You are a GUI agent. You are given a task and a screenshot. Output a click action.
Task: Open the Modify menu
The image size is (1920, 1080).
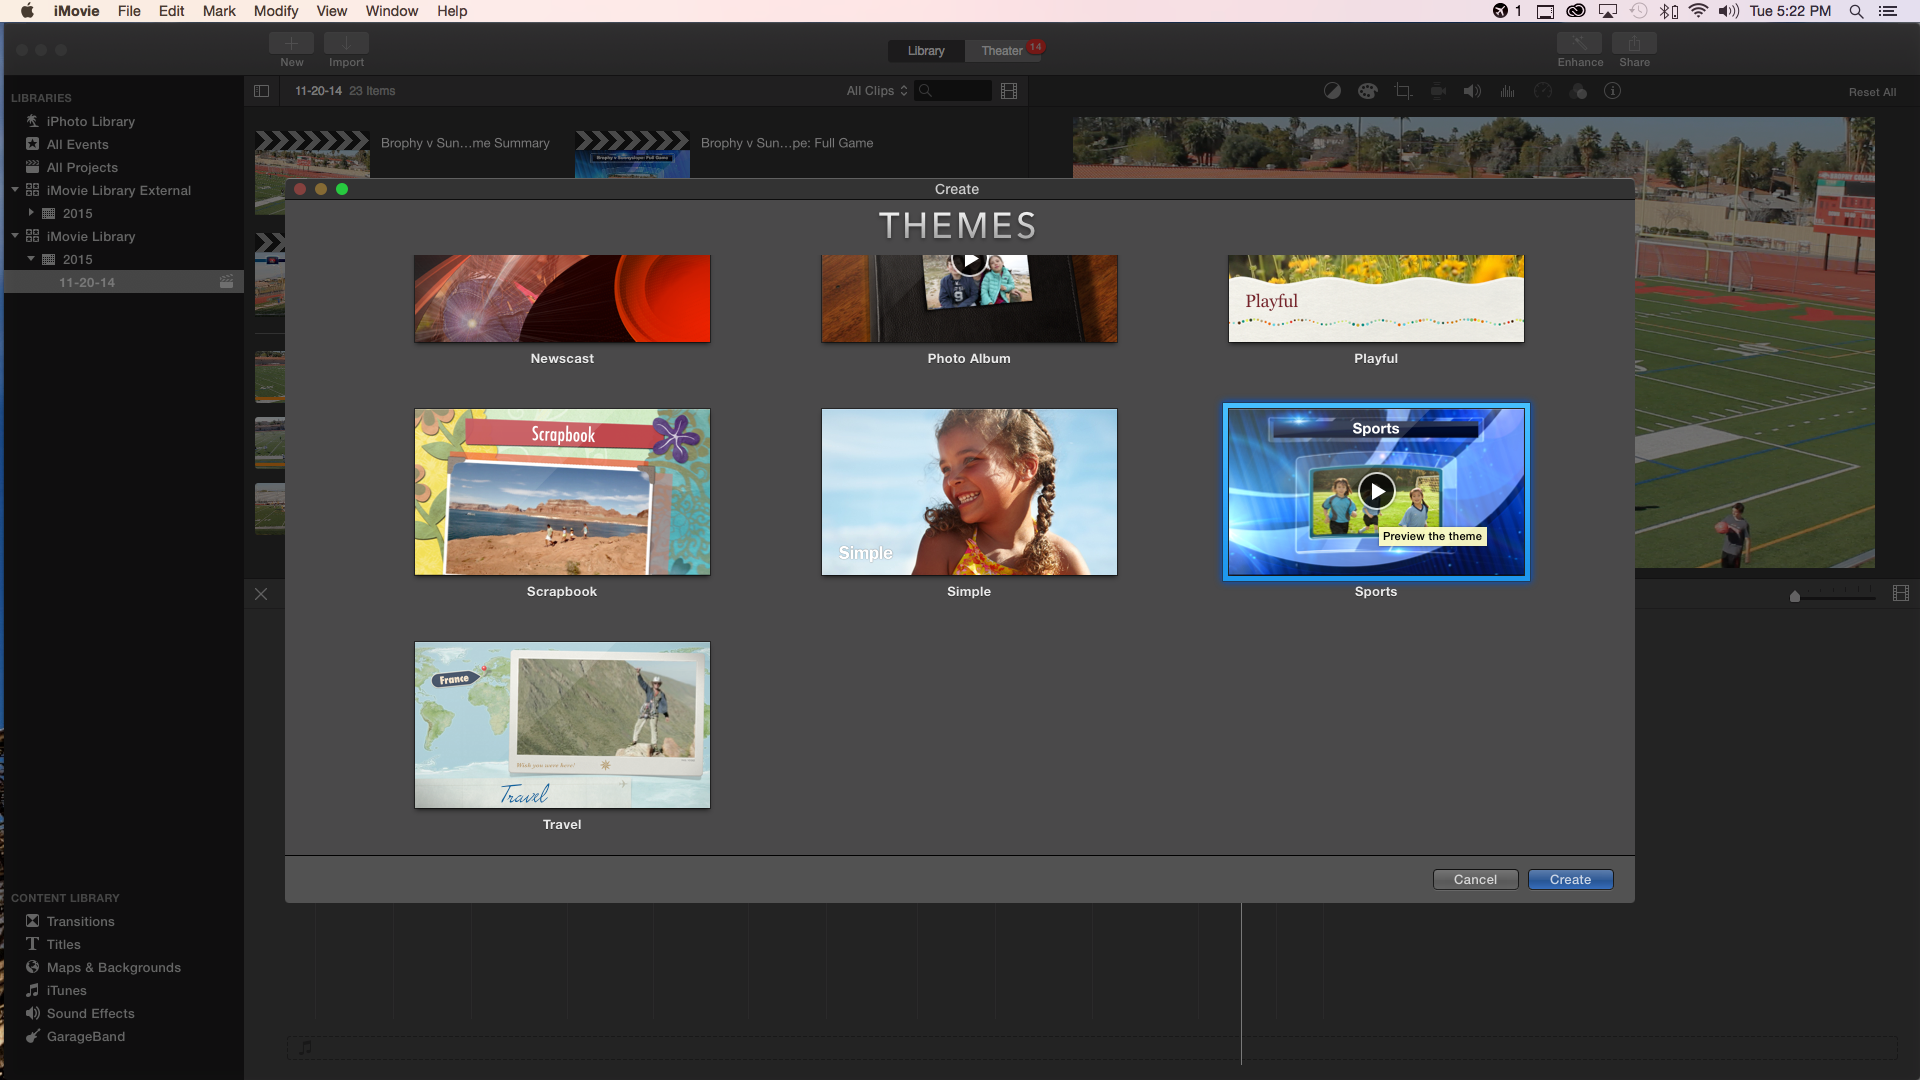point(276,11)
